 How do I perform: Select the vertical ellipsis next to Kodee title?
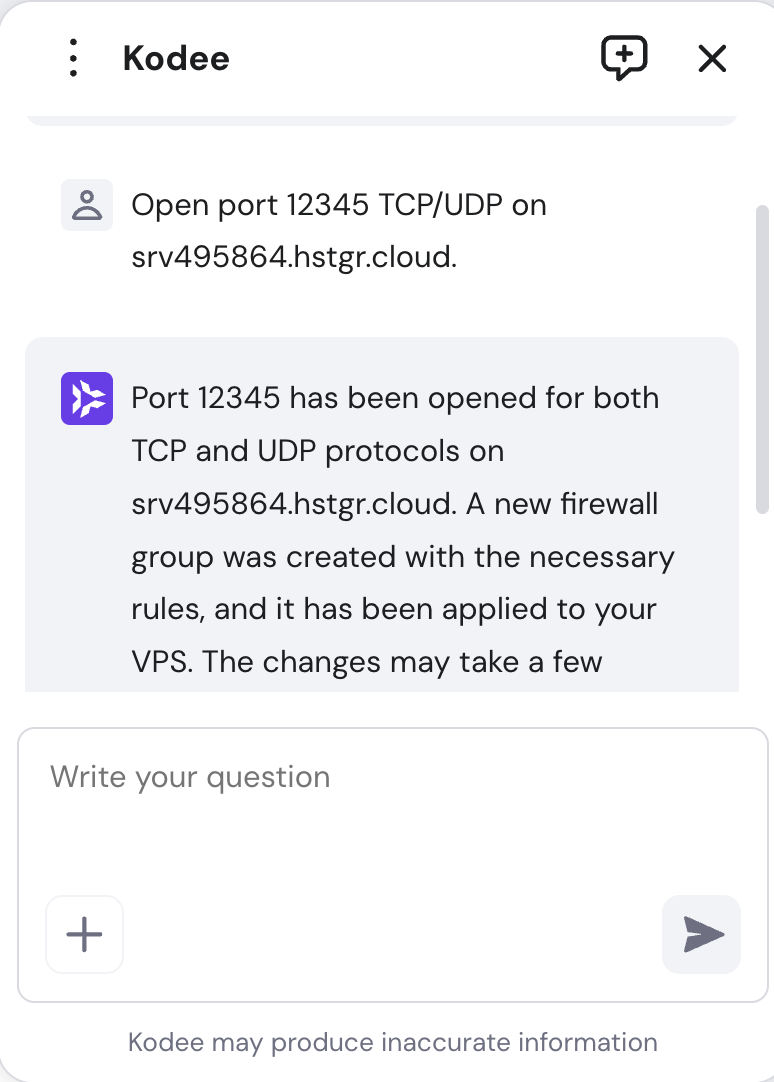[72, 58]
